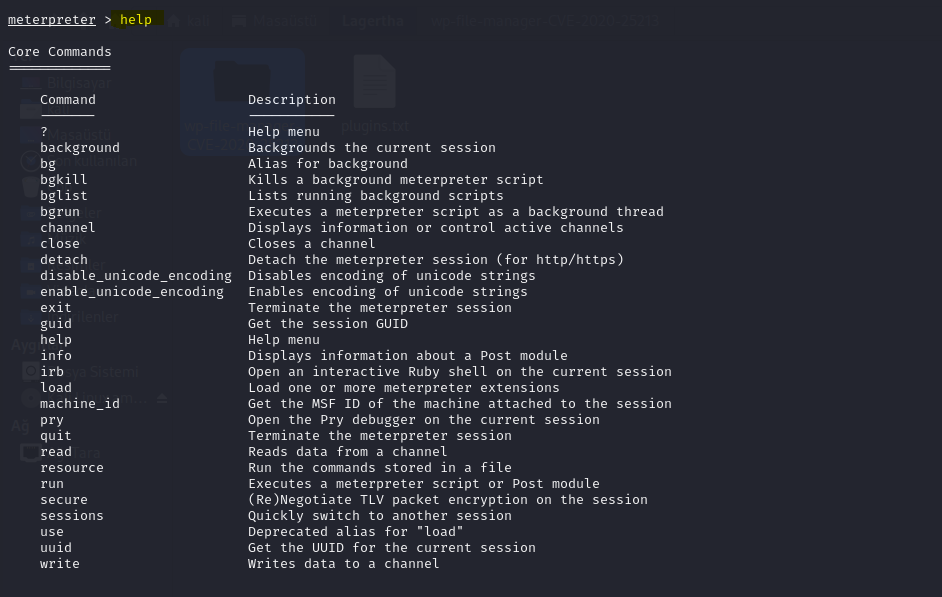Click the Bilgisayar computer icon in the sidebar
This screenshot has width=942, height=597.
[31, 82]
